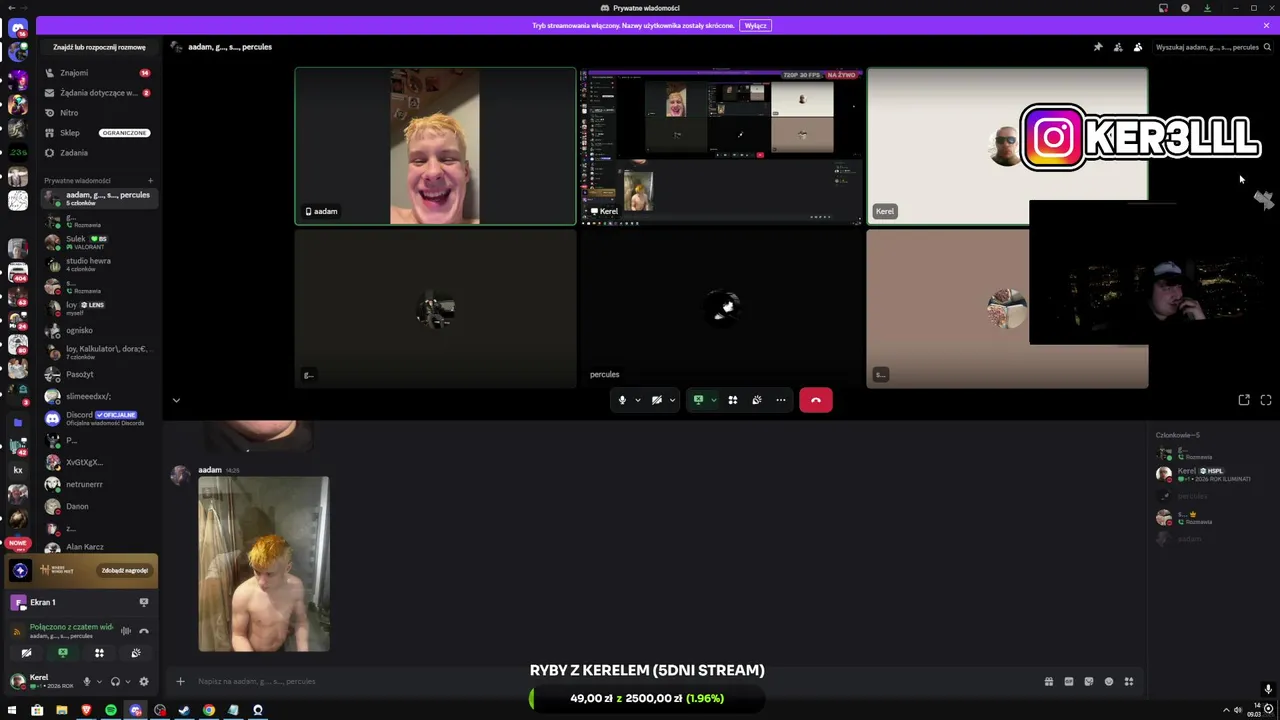Open Znajomi friends tab
The width and height of the screenshot is (1280, 720).
98,73
